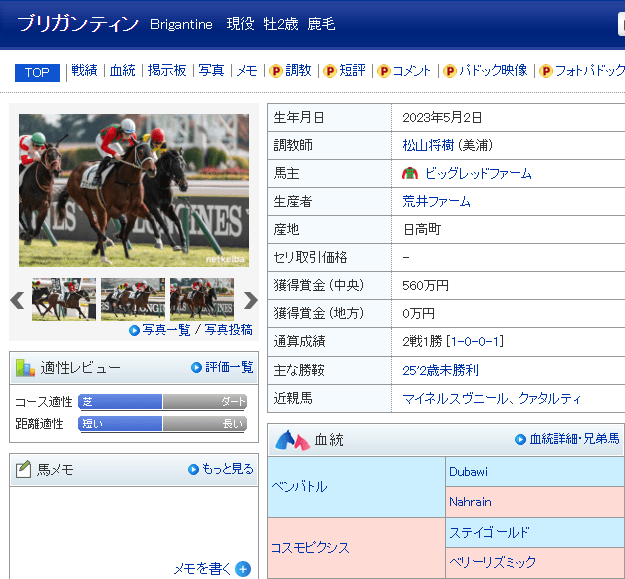Open dam コスモピクシス link
The width and height of the screenshot is (625, 579).
310,548
